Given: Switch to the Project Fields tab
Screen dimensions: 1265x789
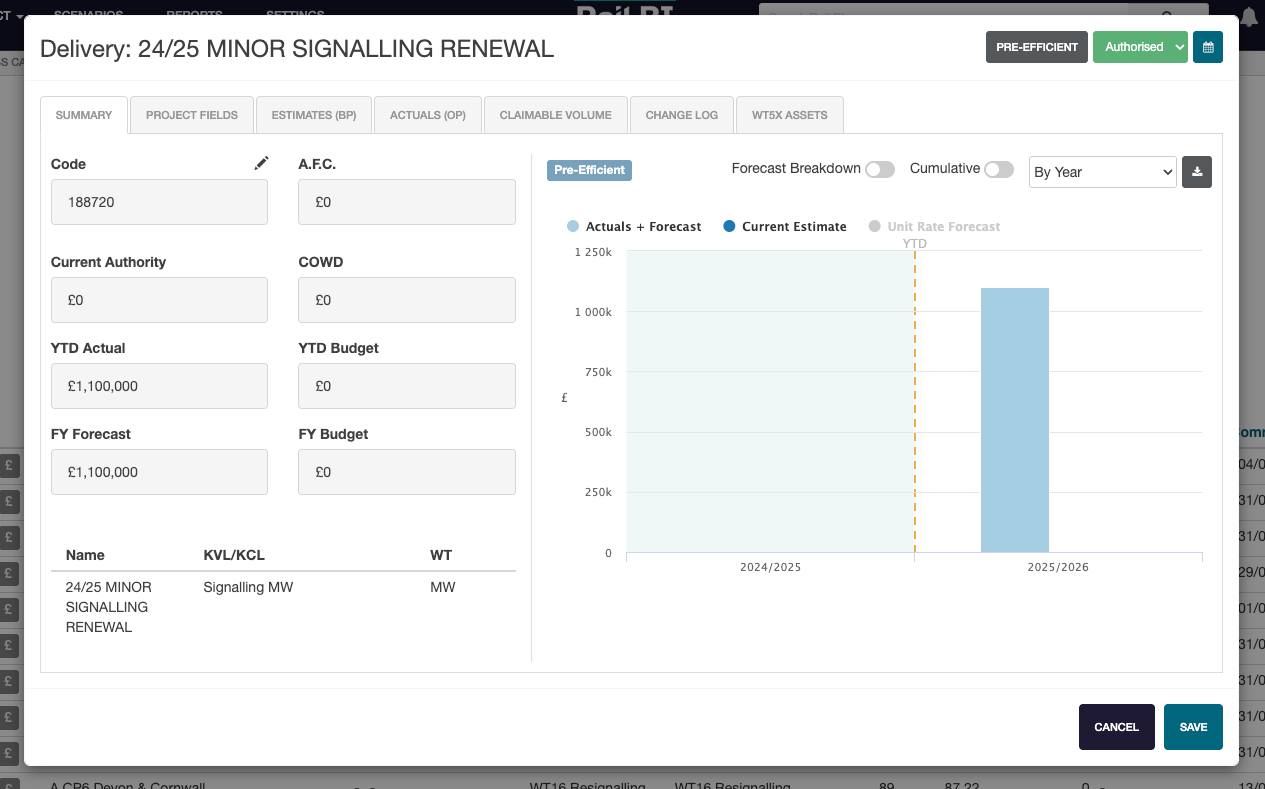Looking at the screenshot, I should click(x=192, y=115).
